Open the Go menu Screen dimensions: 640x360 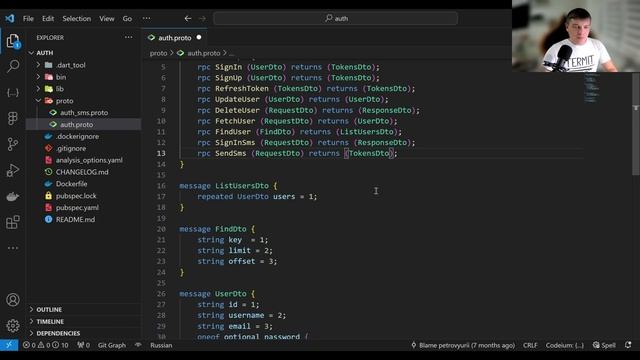coord(127,18)
